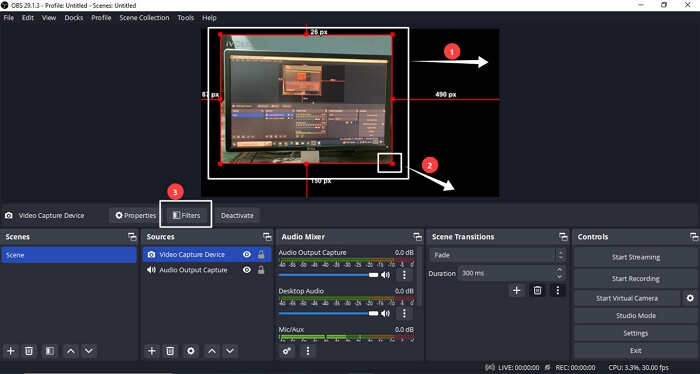Viewport: 700px width, 374px height.
Task: Remove selected source with trash icon
Action: 170,351
